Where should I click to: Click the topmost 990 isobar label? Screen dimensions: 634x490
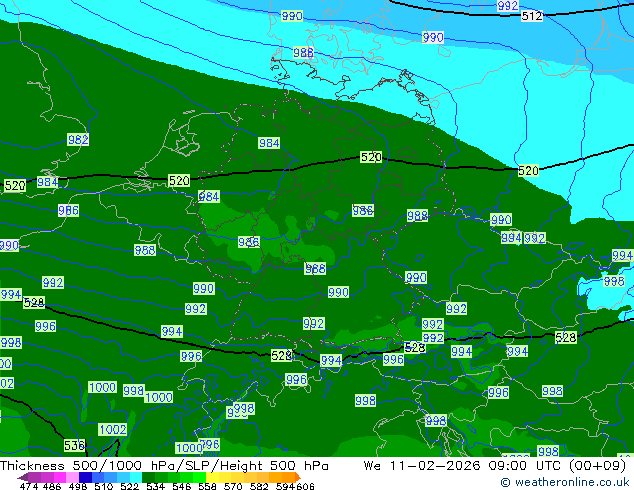click(292, 16)
